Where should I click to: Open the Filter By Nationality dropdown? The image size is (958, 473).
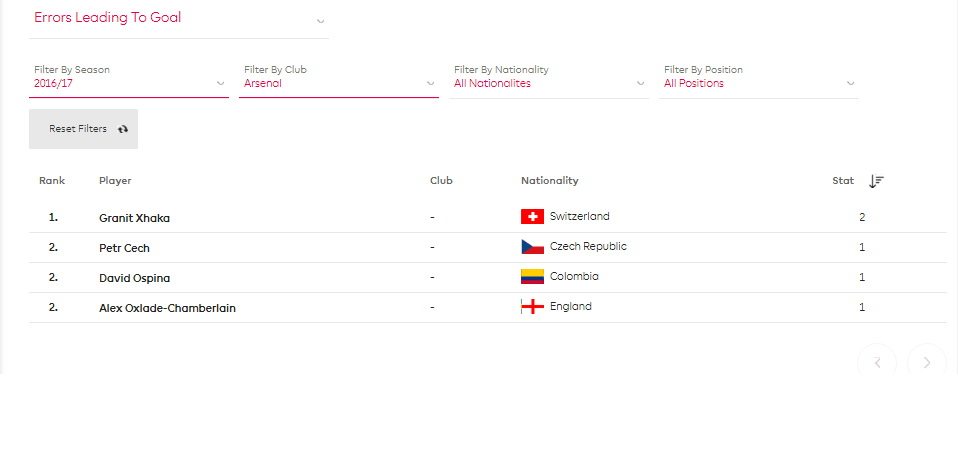click(549, 78)
